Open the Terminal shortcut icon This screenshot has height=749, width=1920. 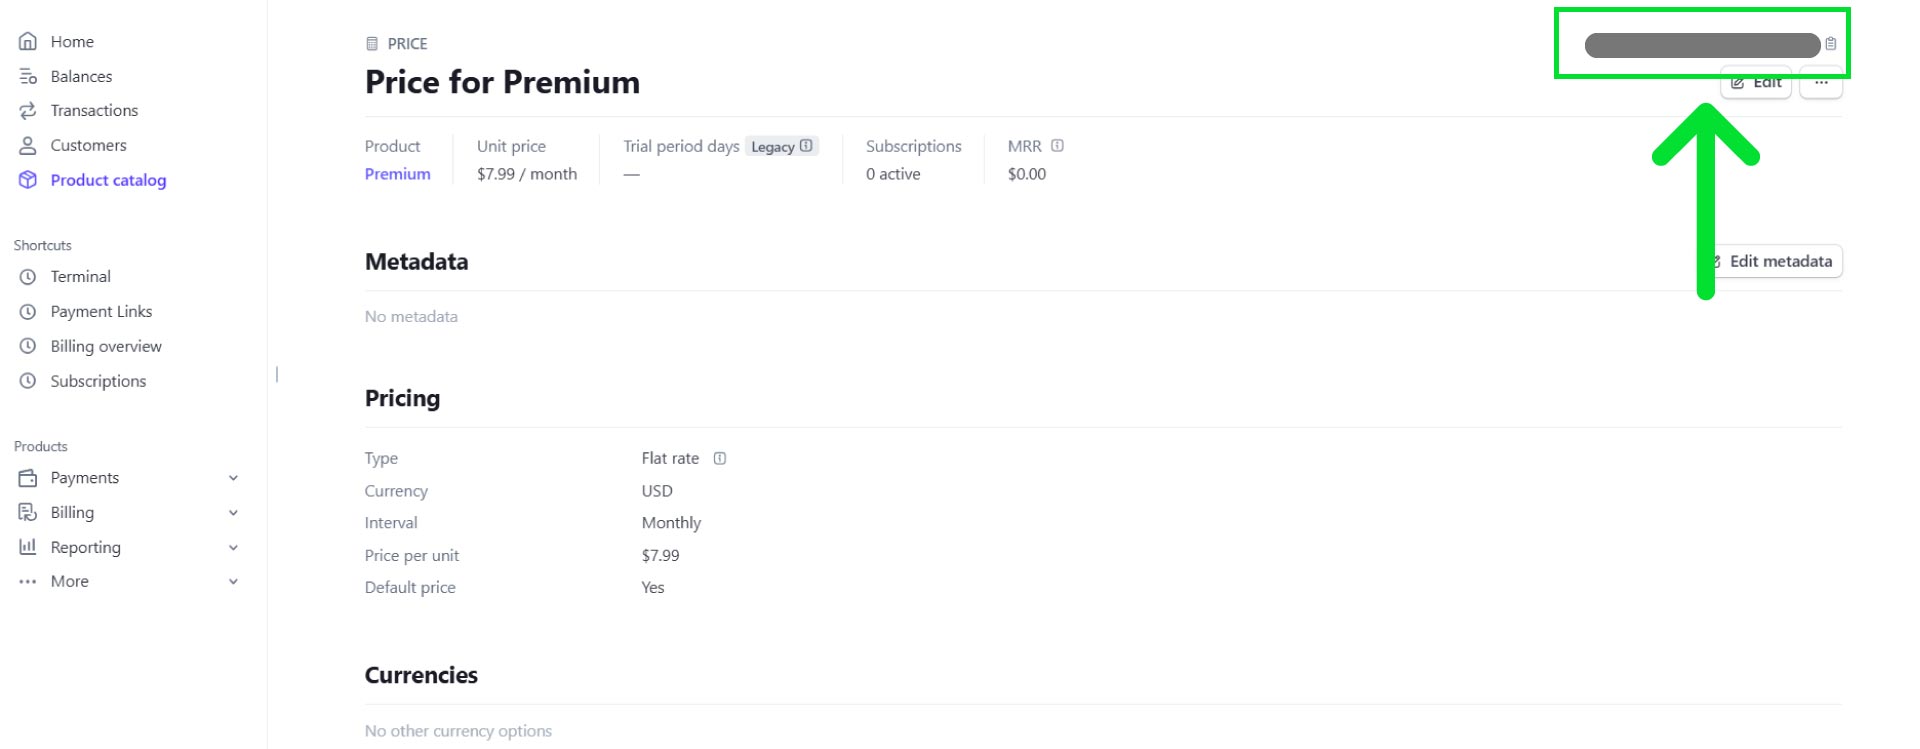pyautogui.click(x=27, y=276)
